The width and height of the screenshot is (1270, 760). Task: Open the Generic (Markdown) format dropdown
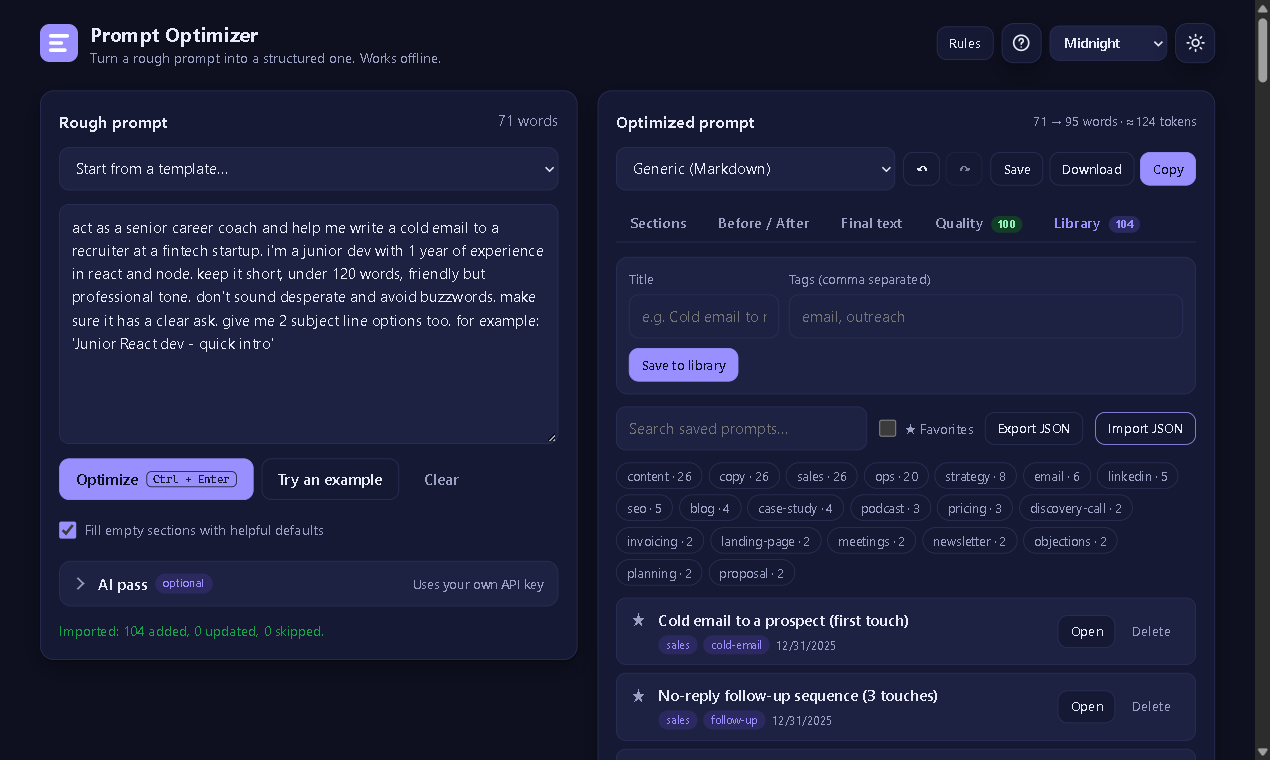755,169
